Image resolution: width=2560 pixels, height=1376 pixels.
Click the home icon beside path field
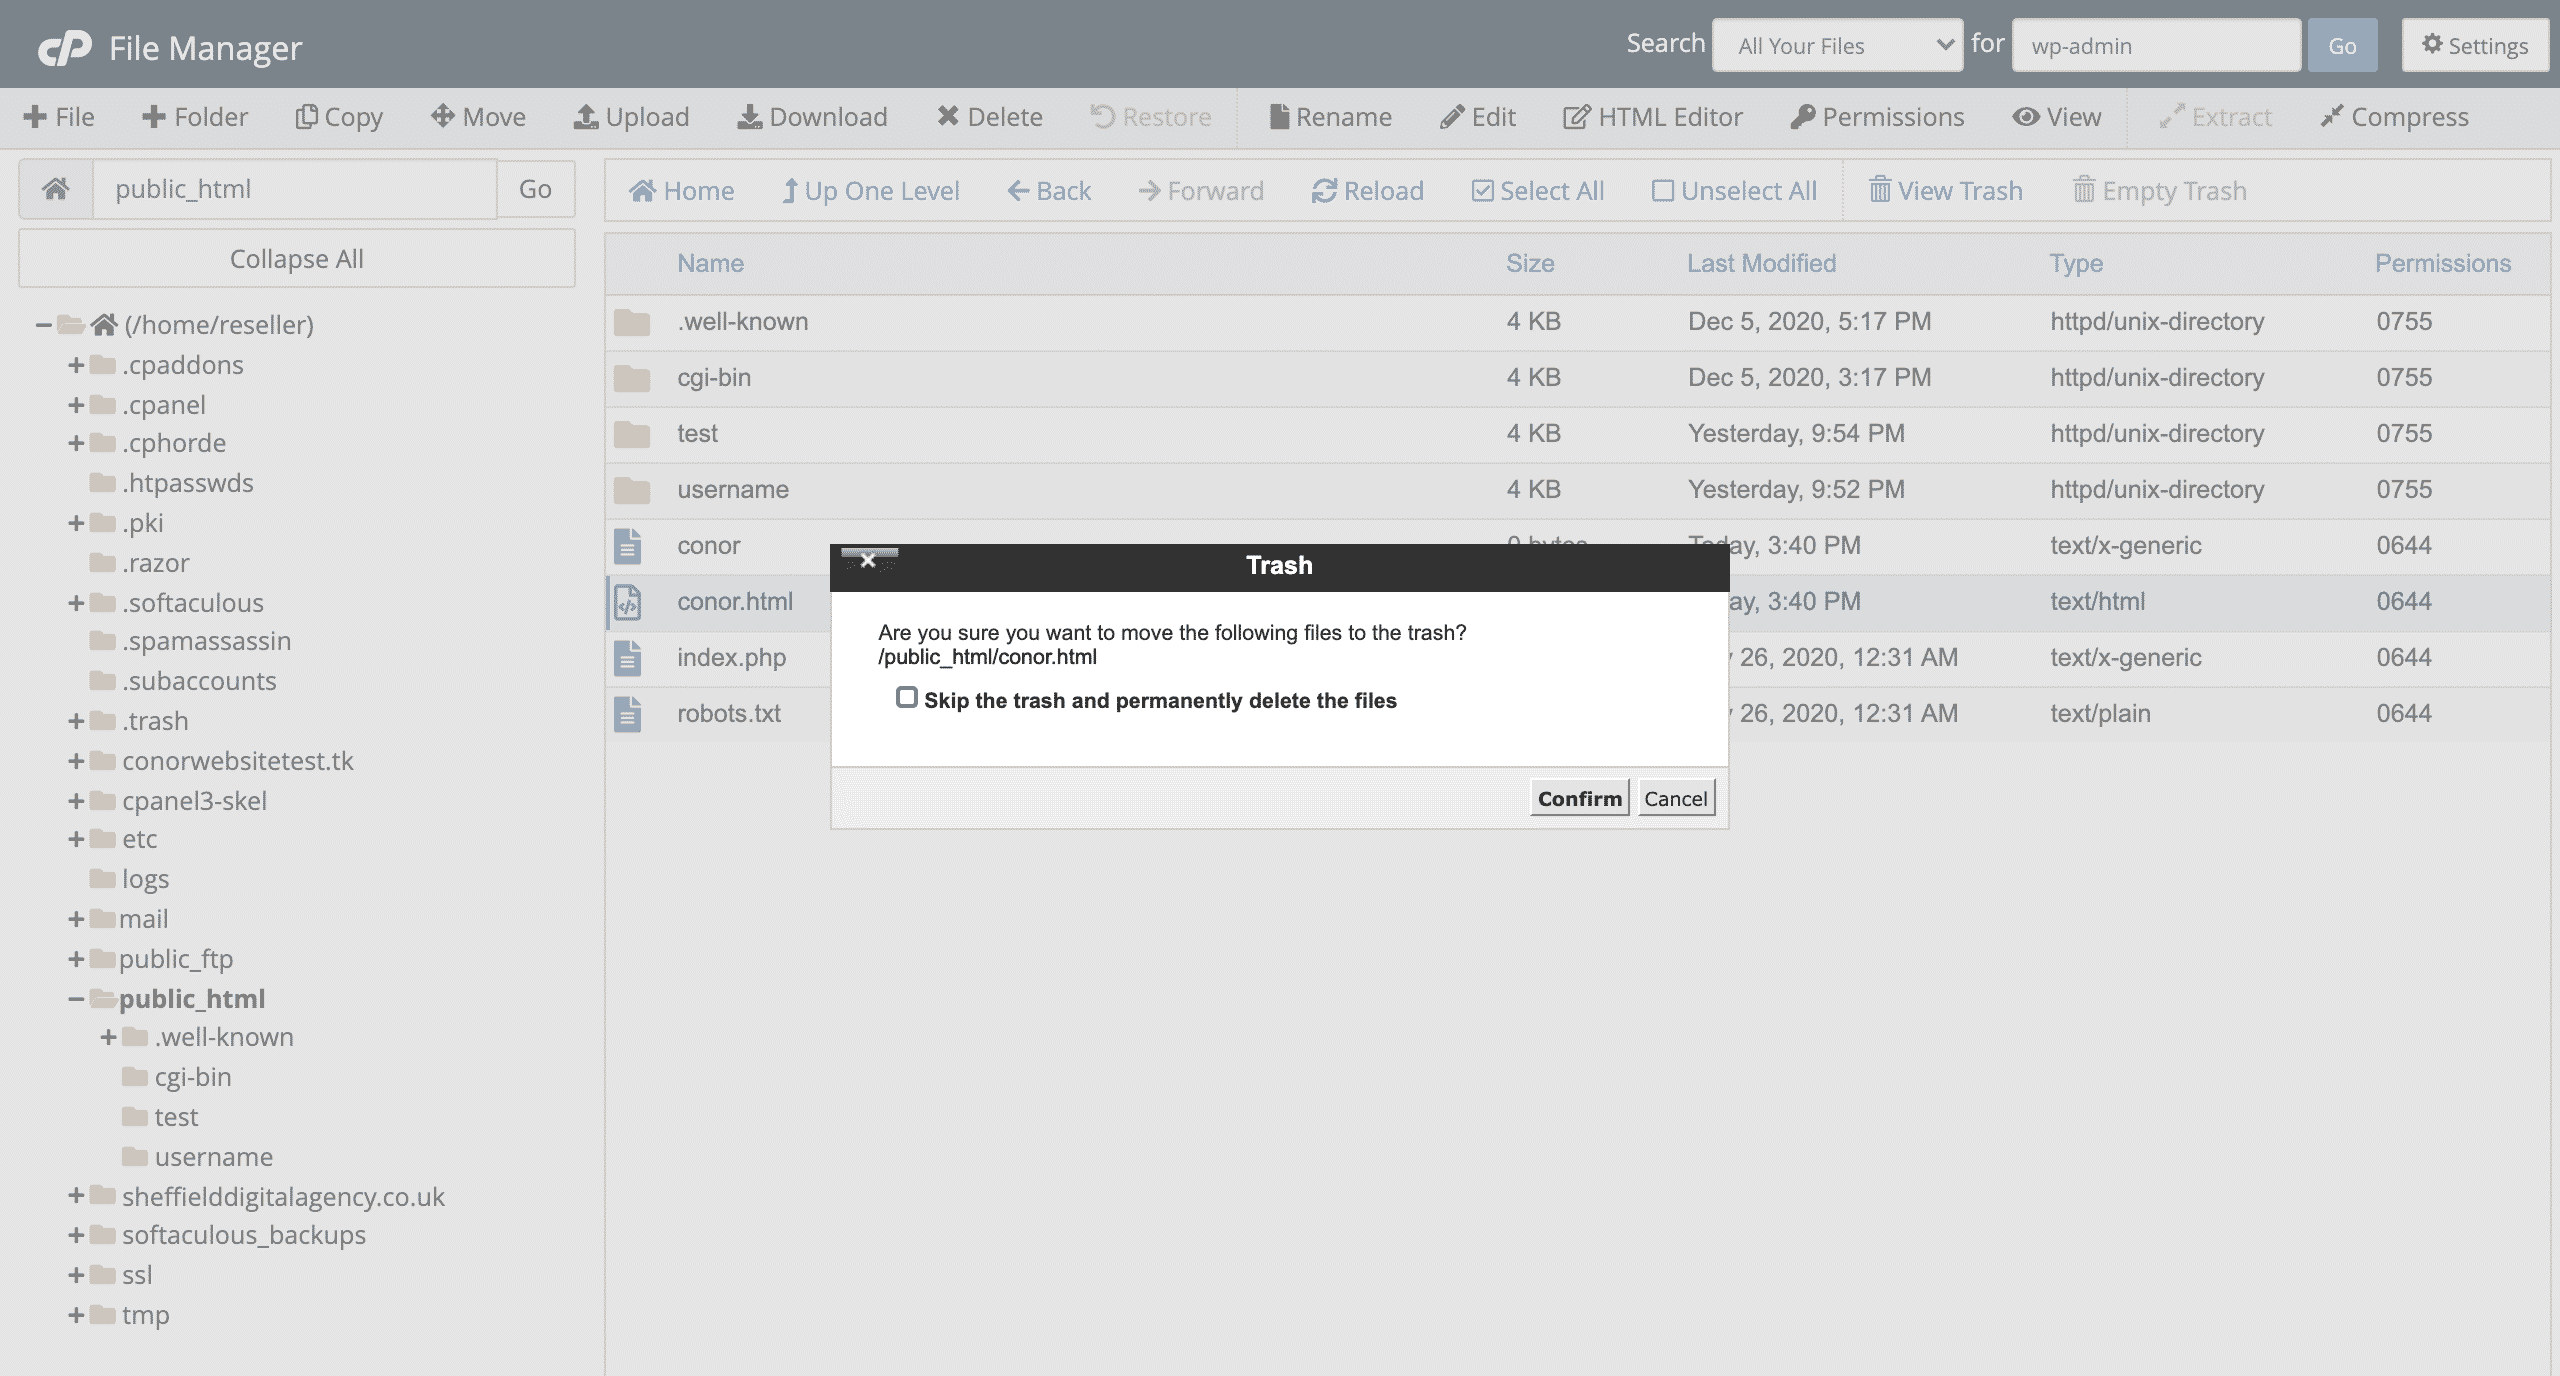[x=56, y=189]
